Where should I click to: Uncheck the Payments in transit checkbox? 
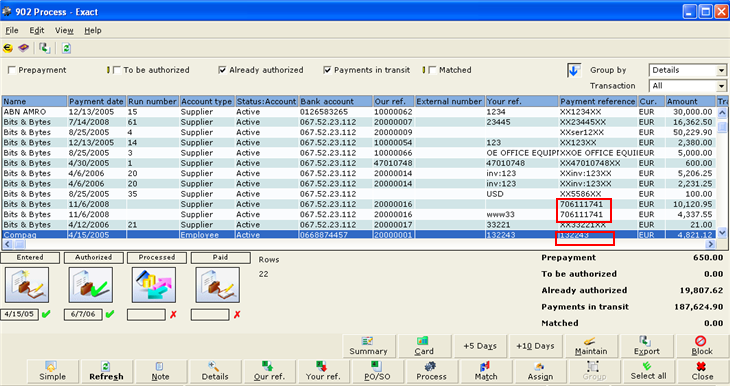(x=327, y=70)
